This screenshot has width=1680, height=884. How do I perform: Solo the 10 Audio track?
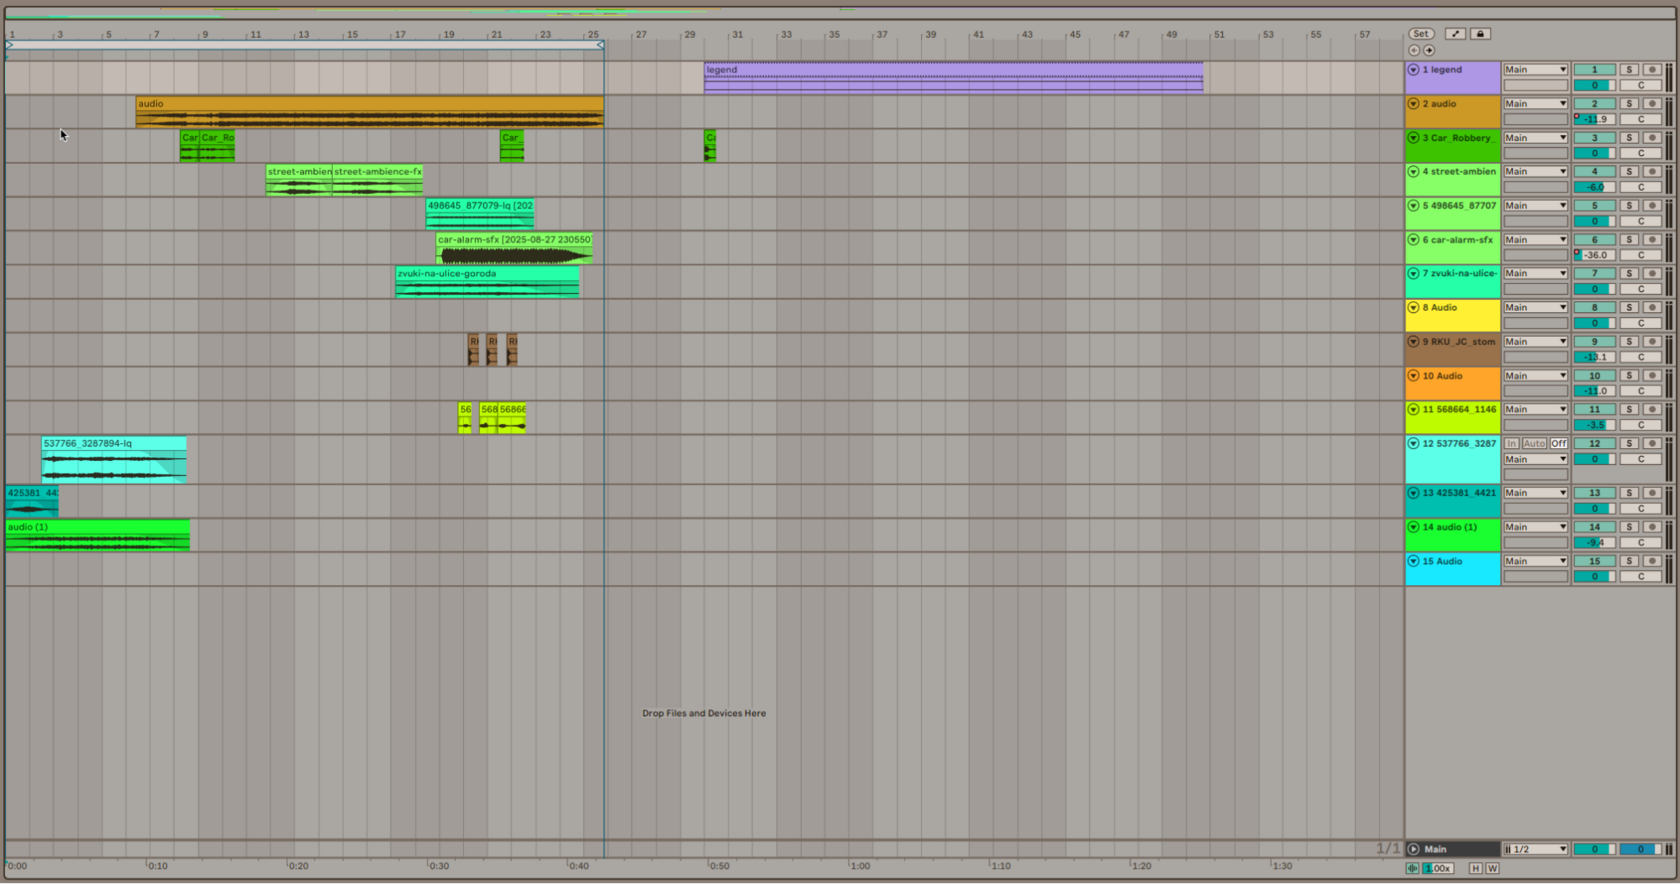coord(1629,376)
